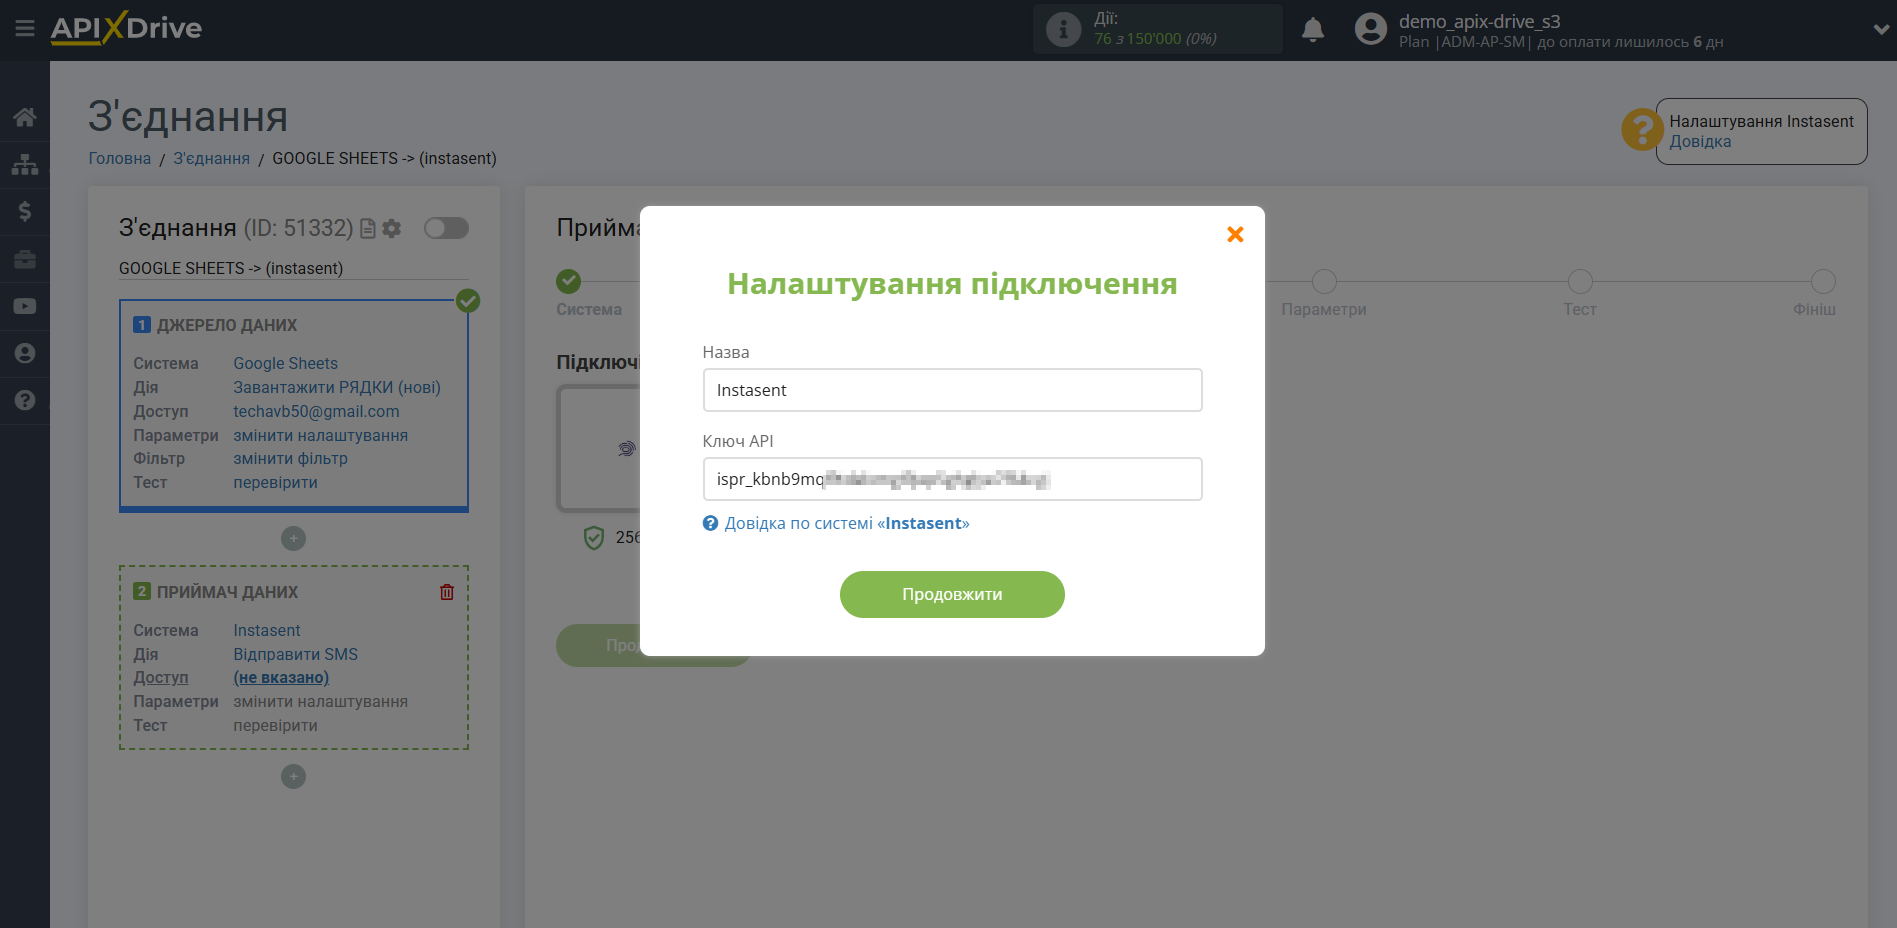The height and width of the screenshot is (928, 1897).
Task: Open the YouTube video sidebar icon
Action: 25,306
